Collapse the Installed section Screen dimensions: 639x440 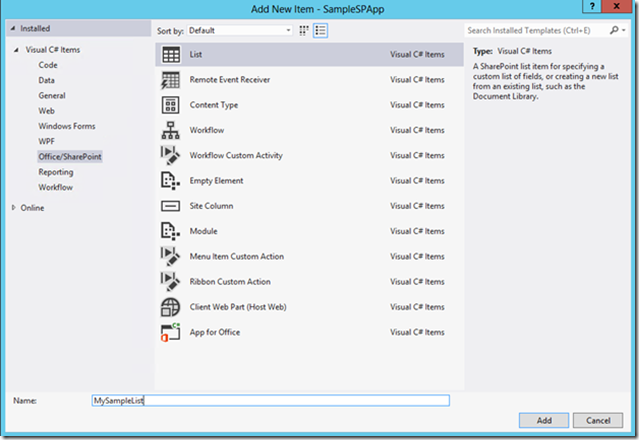[13, 29]
